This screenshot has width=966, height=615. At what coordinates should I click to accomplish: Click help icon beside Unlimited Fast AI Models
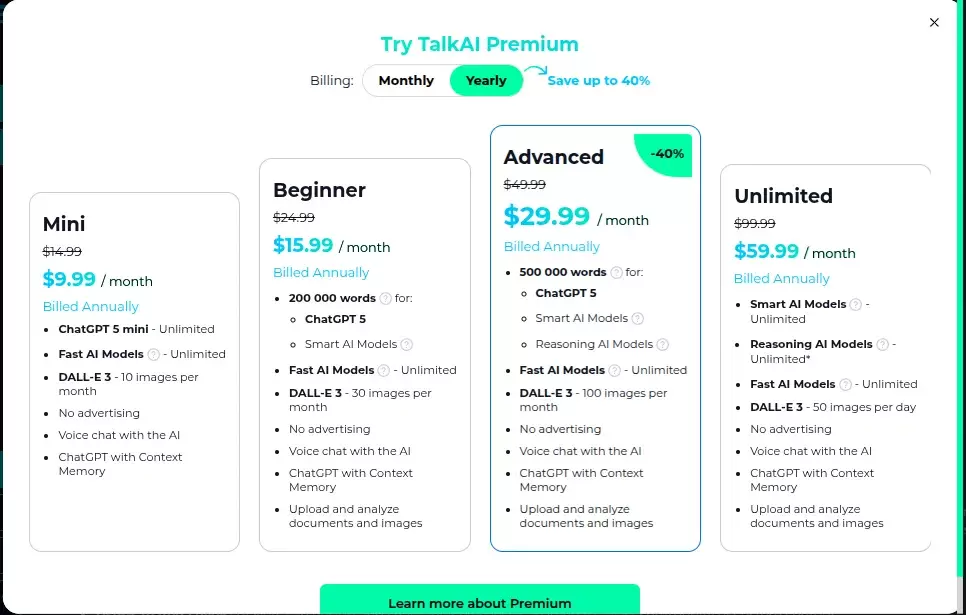pyautogui.click(x=845, y=384)
